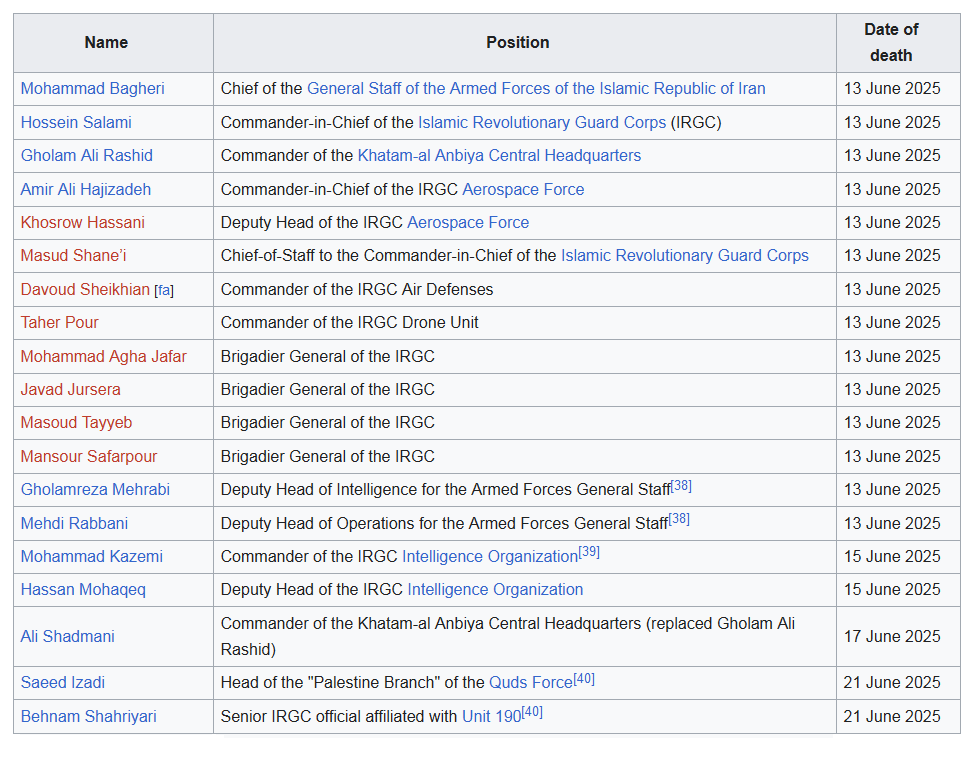
Task: Click the Date of death column header
Action: [890, 42]
